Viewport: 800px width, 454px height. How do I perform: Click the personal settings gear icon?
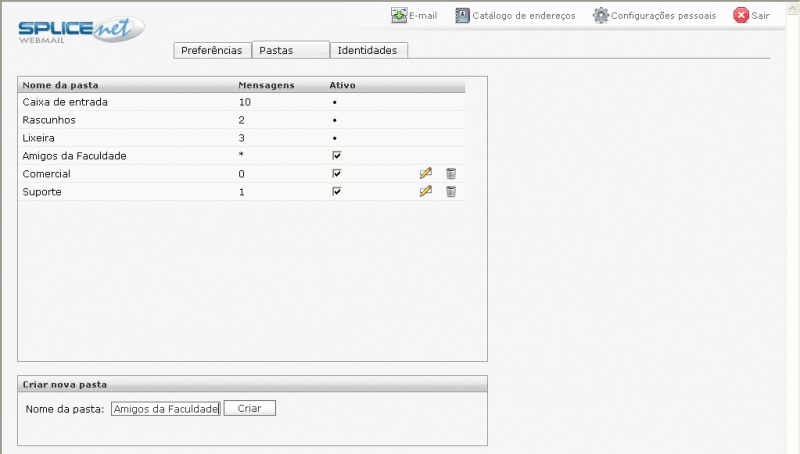[x=601, y=15]
